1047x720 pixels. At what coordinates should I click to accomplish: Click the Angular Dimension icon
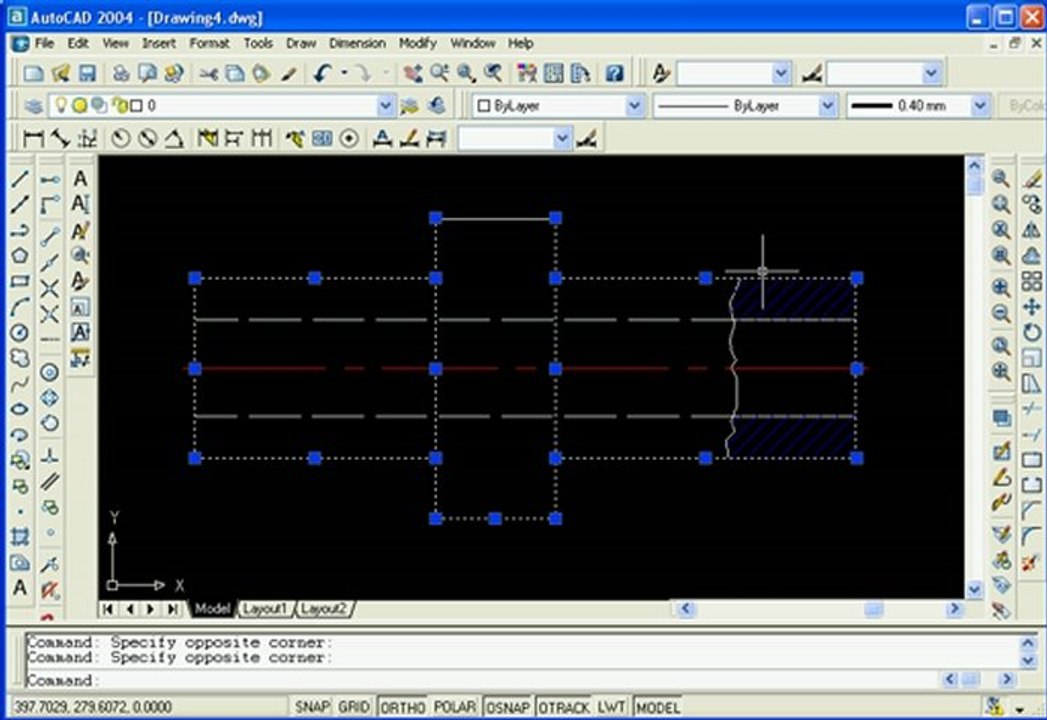coord(174,138)
